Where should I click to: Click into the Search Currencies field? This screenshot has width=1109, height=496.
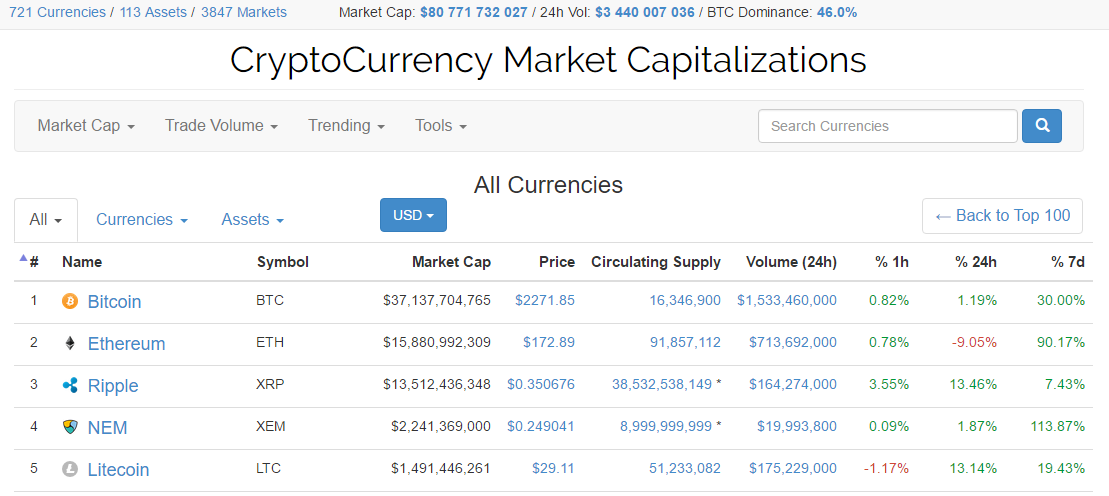pyautogui.click(x=887, y=126)
